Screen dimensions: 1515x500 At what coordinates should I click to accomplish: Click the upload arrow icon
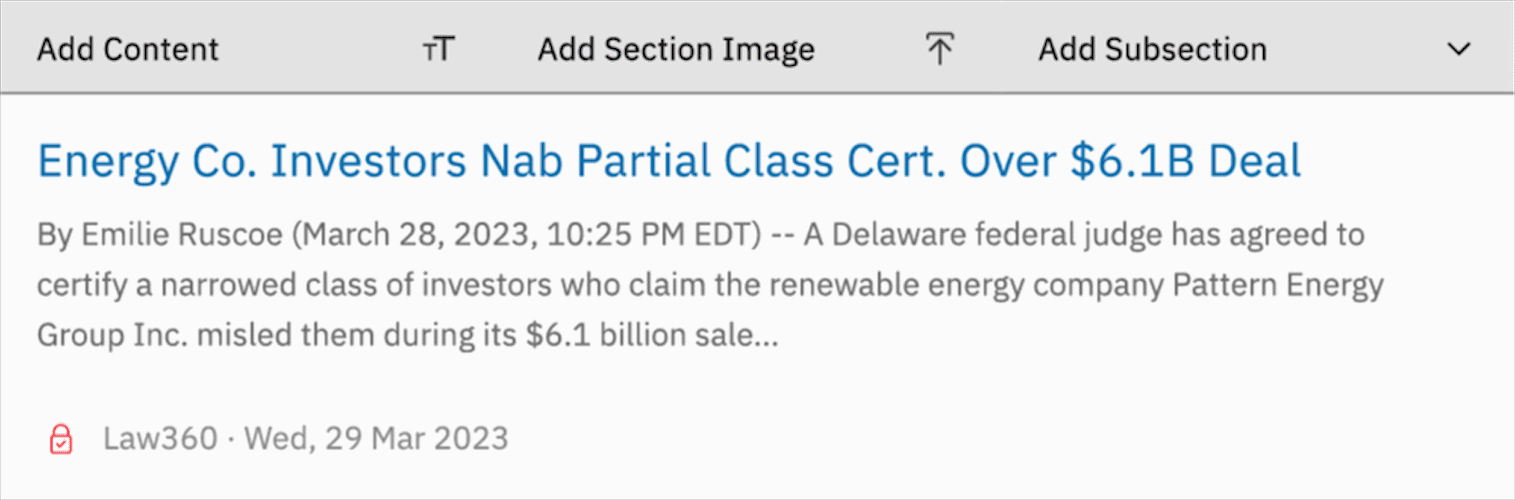click(x=938, y=49)
